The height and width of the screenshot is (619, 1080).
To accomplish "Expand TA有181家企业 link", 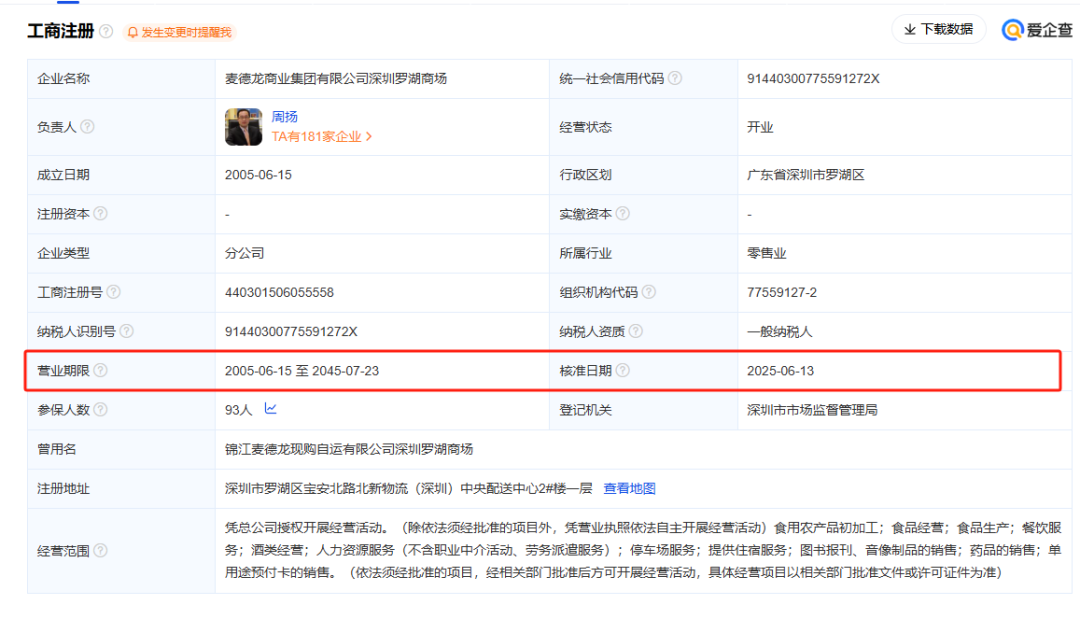I will click(x=322, y=136).
